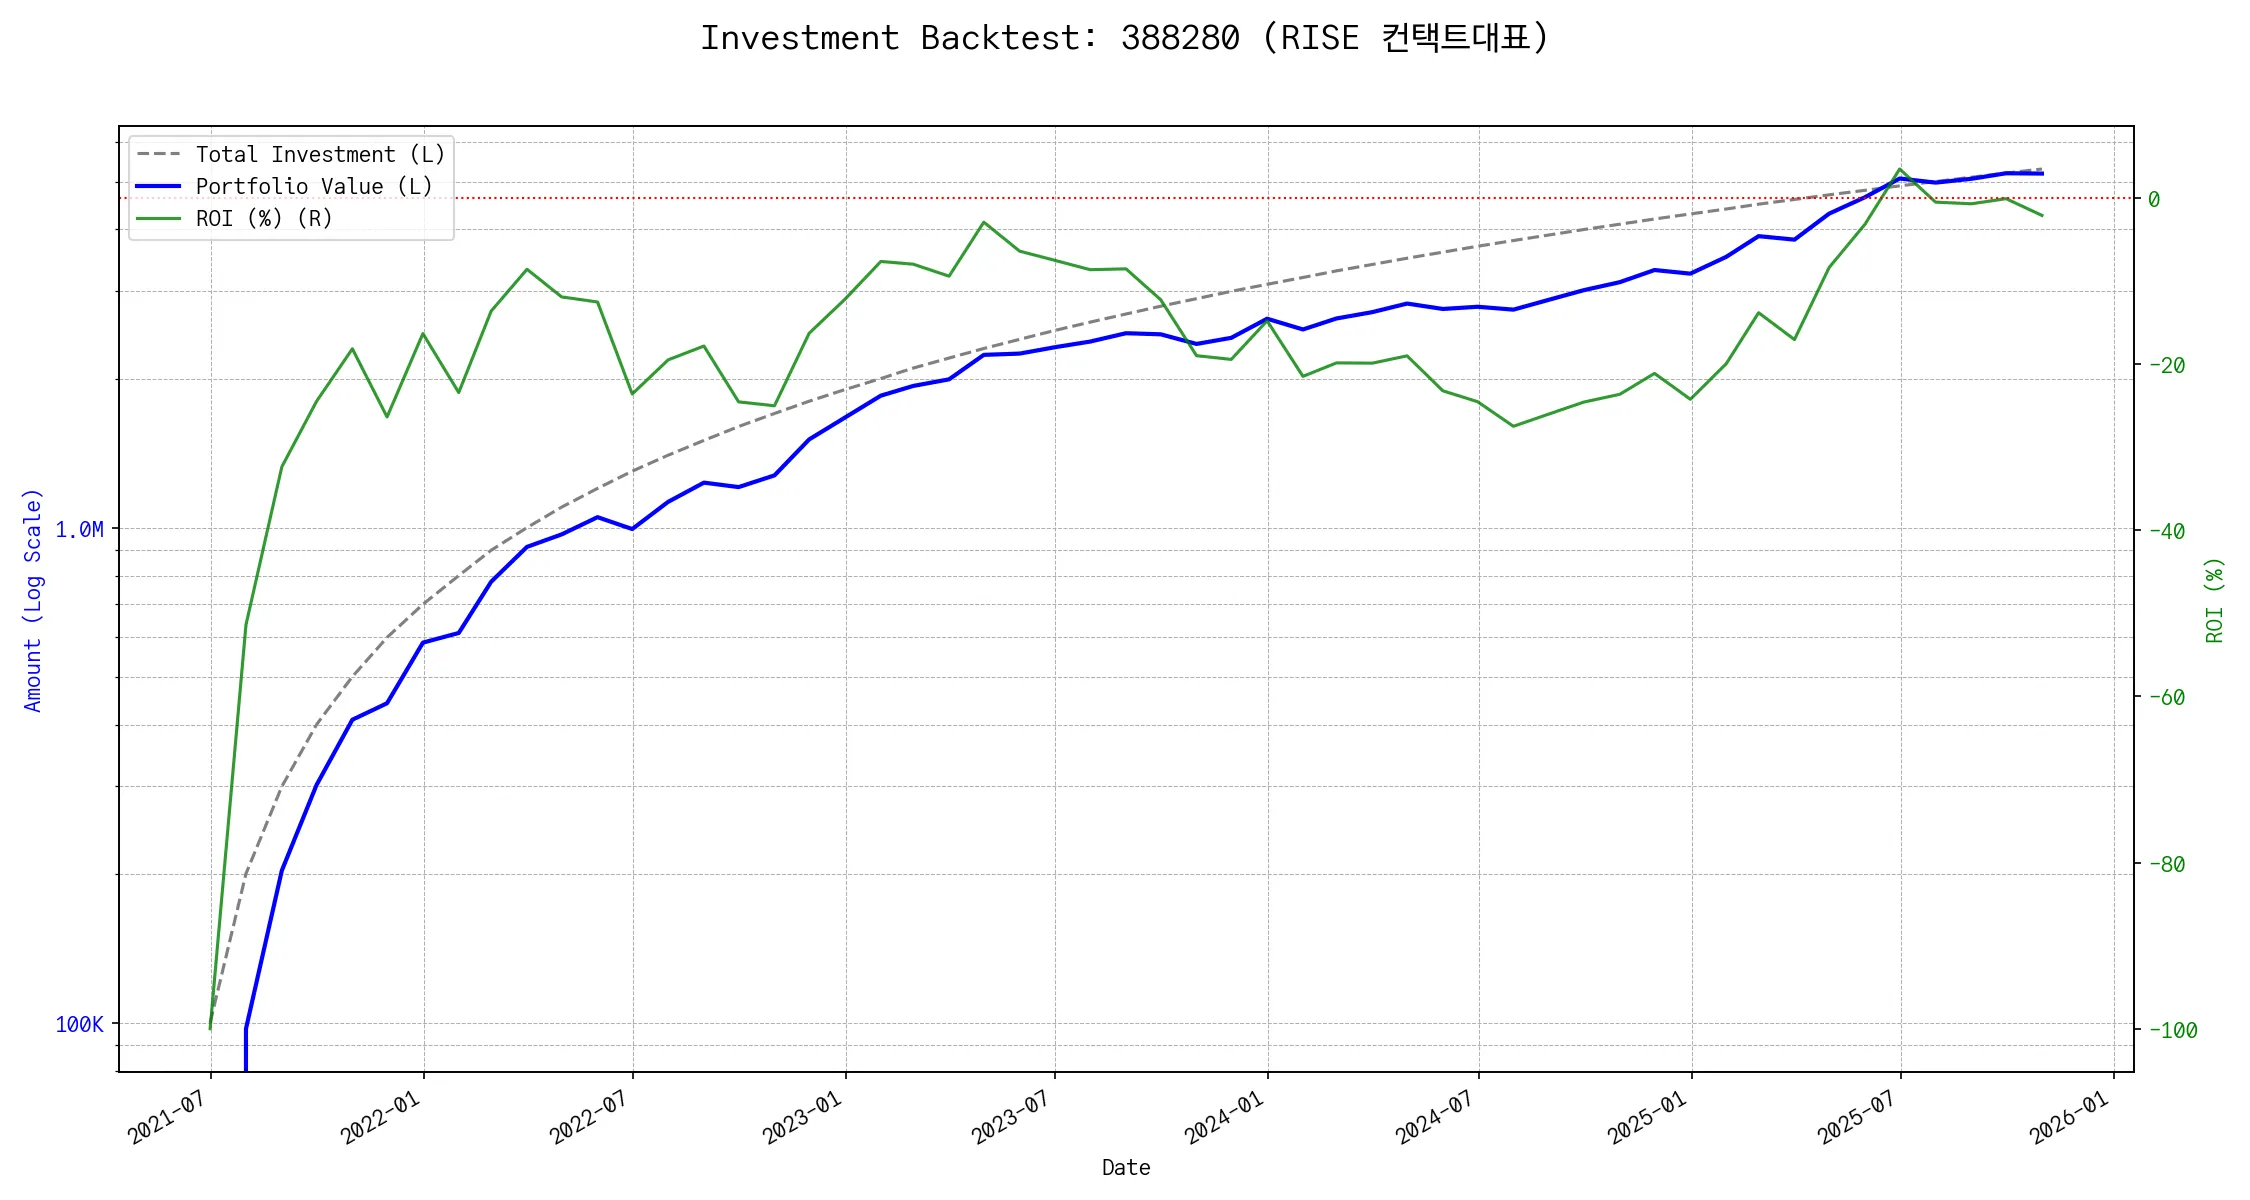Click the 'Date' x-axis title
Screen dimensions: 2250x1200
(1126, 1168)
